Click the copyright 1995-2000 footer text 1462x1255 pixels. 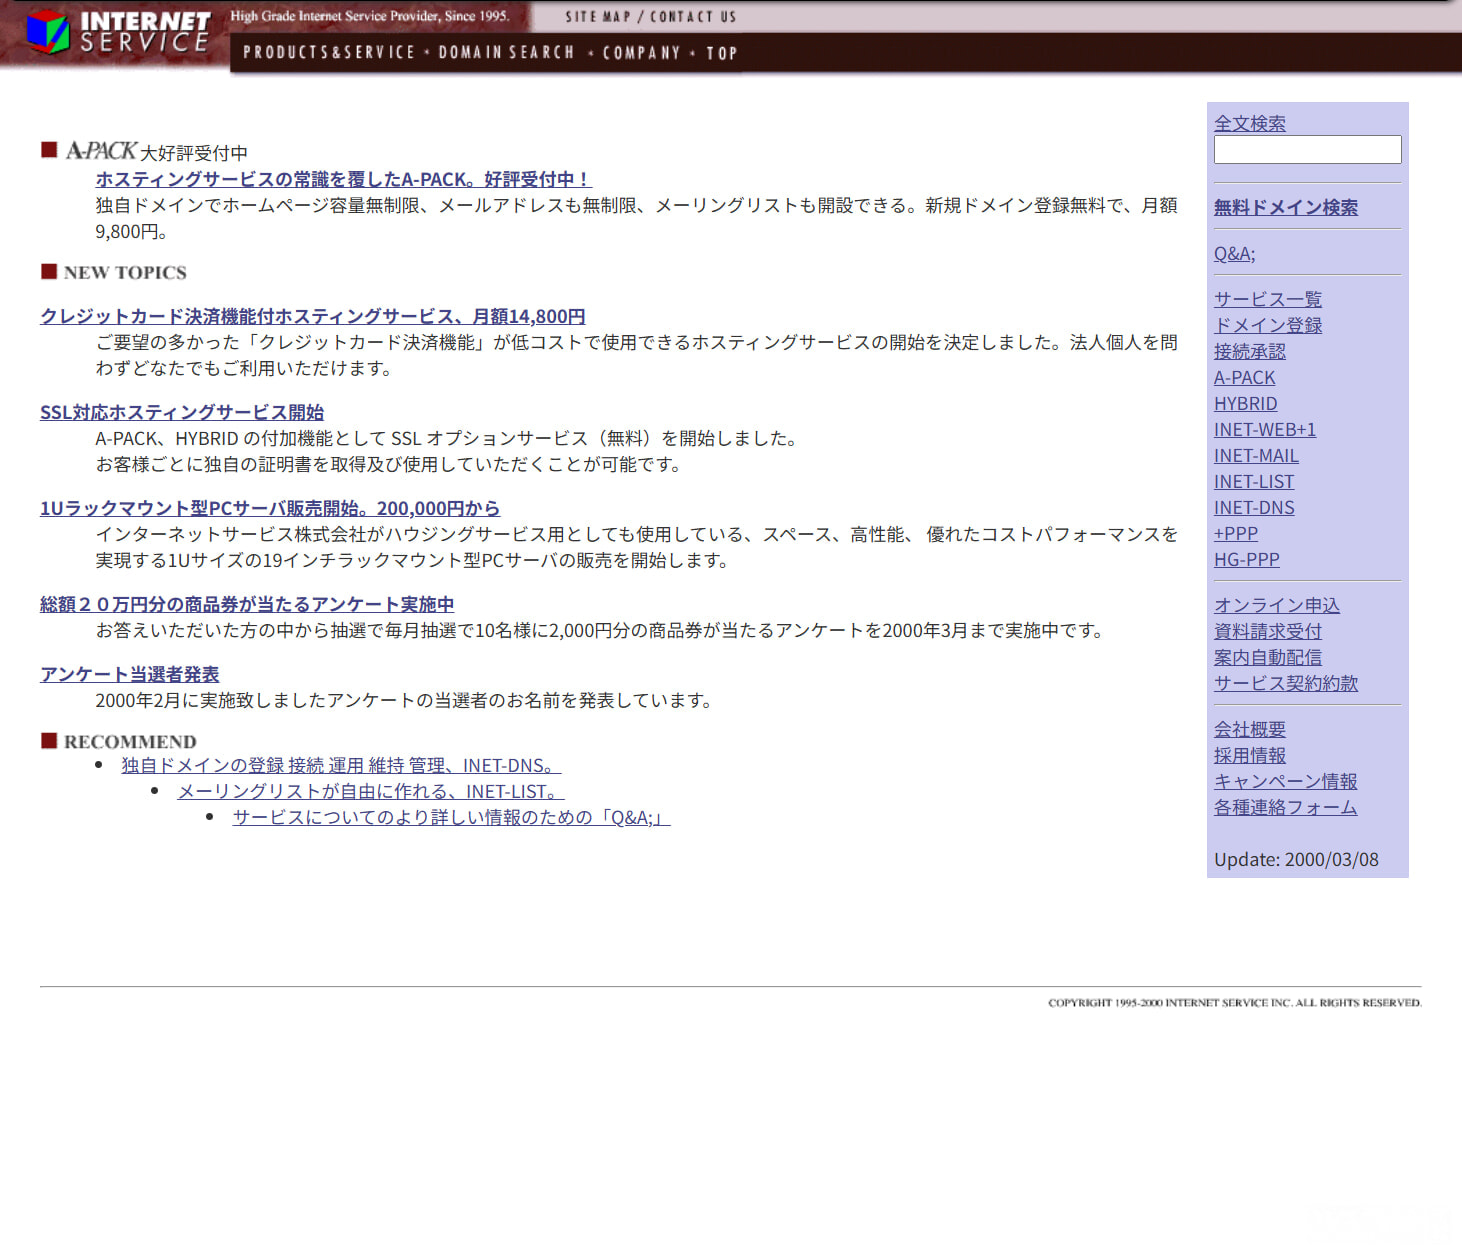[x=1234, y=1002]
